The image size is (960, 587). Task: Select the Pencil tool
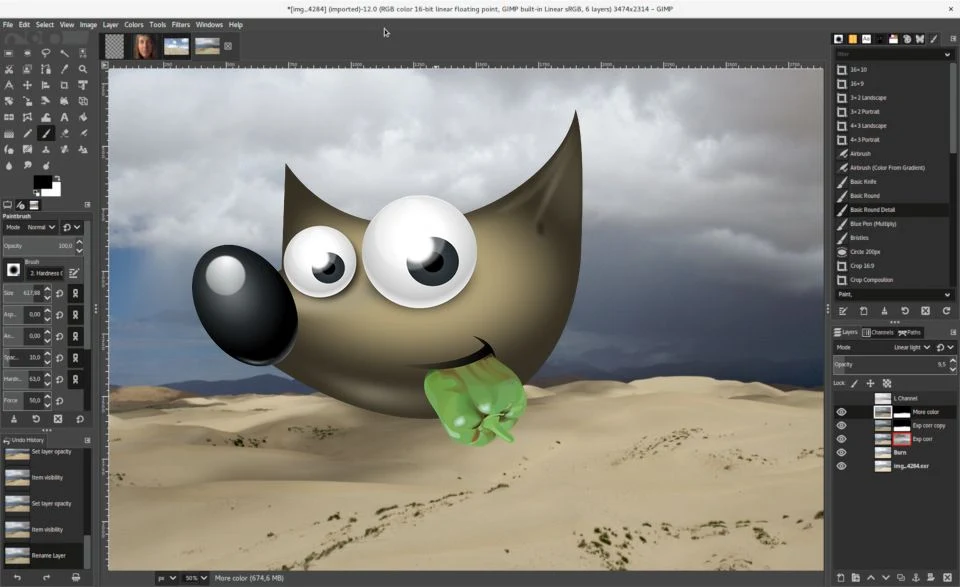27,133
